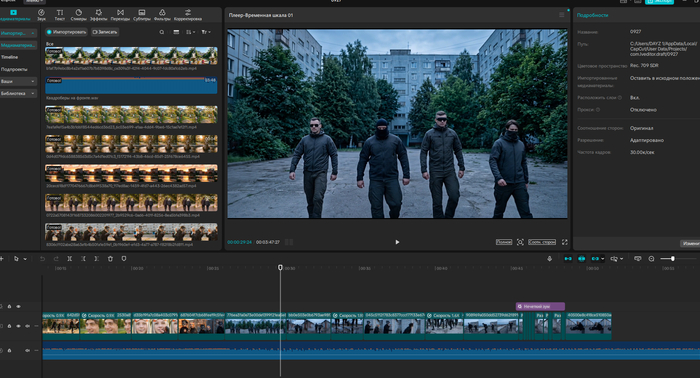Click the Изменить button in details panel
The image size is (700, 378).
(690, 243)
